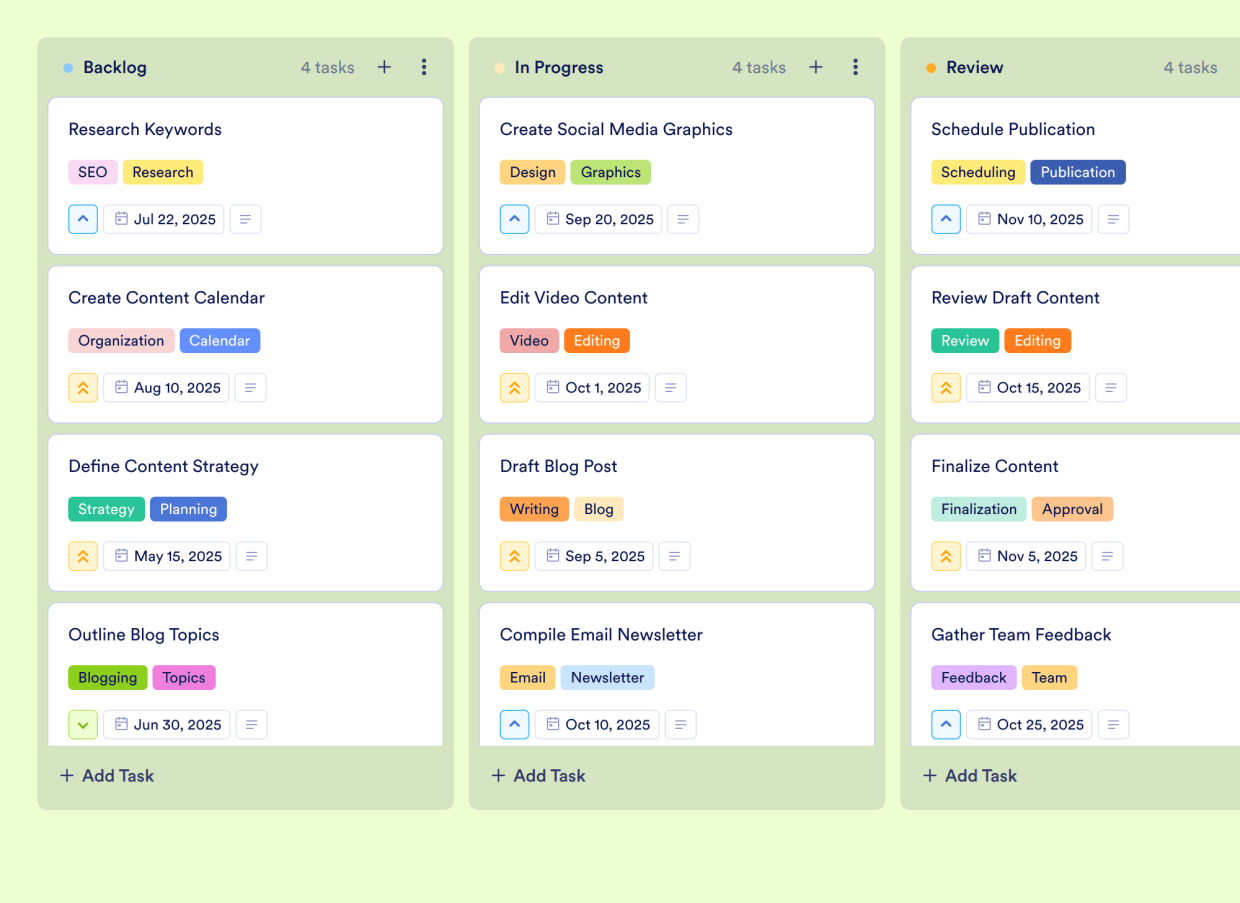The width and height of the screenshot is (1240, 903).
Task: Click the notes icon on Gather Team Feedback
Action: click(x=1113, y=724)
